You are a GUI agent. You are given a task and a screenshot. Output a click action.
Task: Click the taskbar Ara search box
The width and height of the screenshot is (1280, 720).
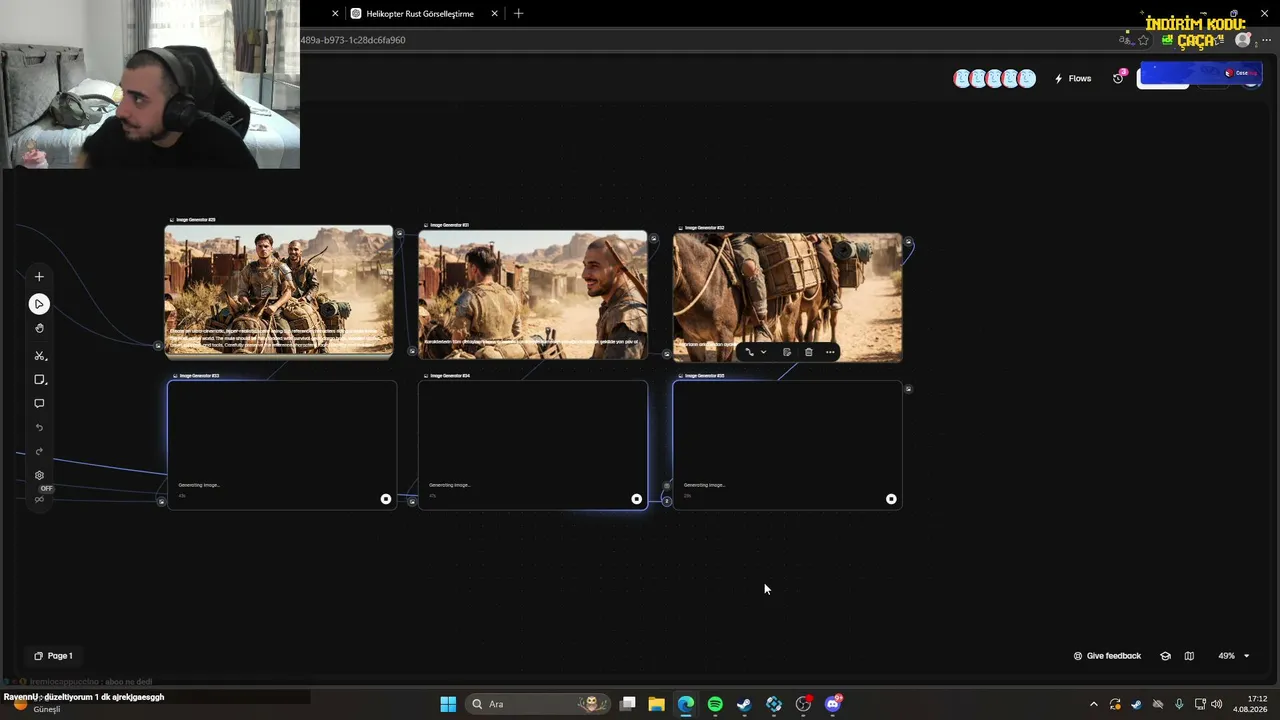point(539,704)
